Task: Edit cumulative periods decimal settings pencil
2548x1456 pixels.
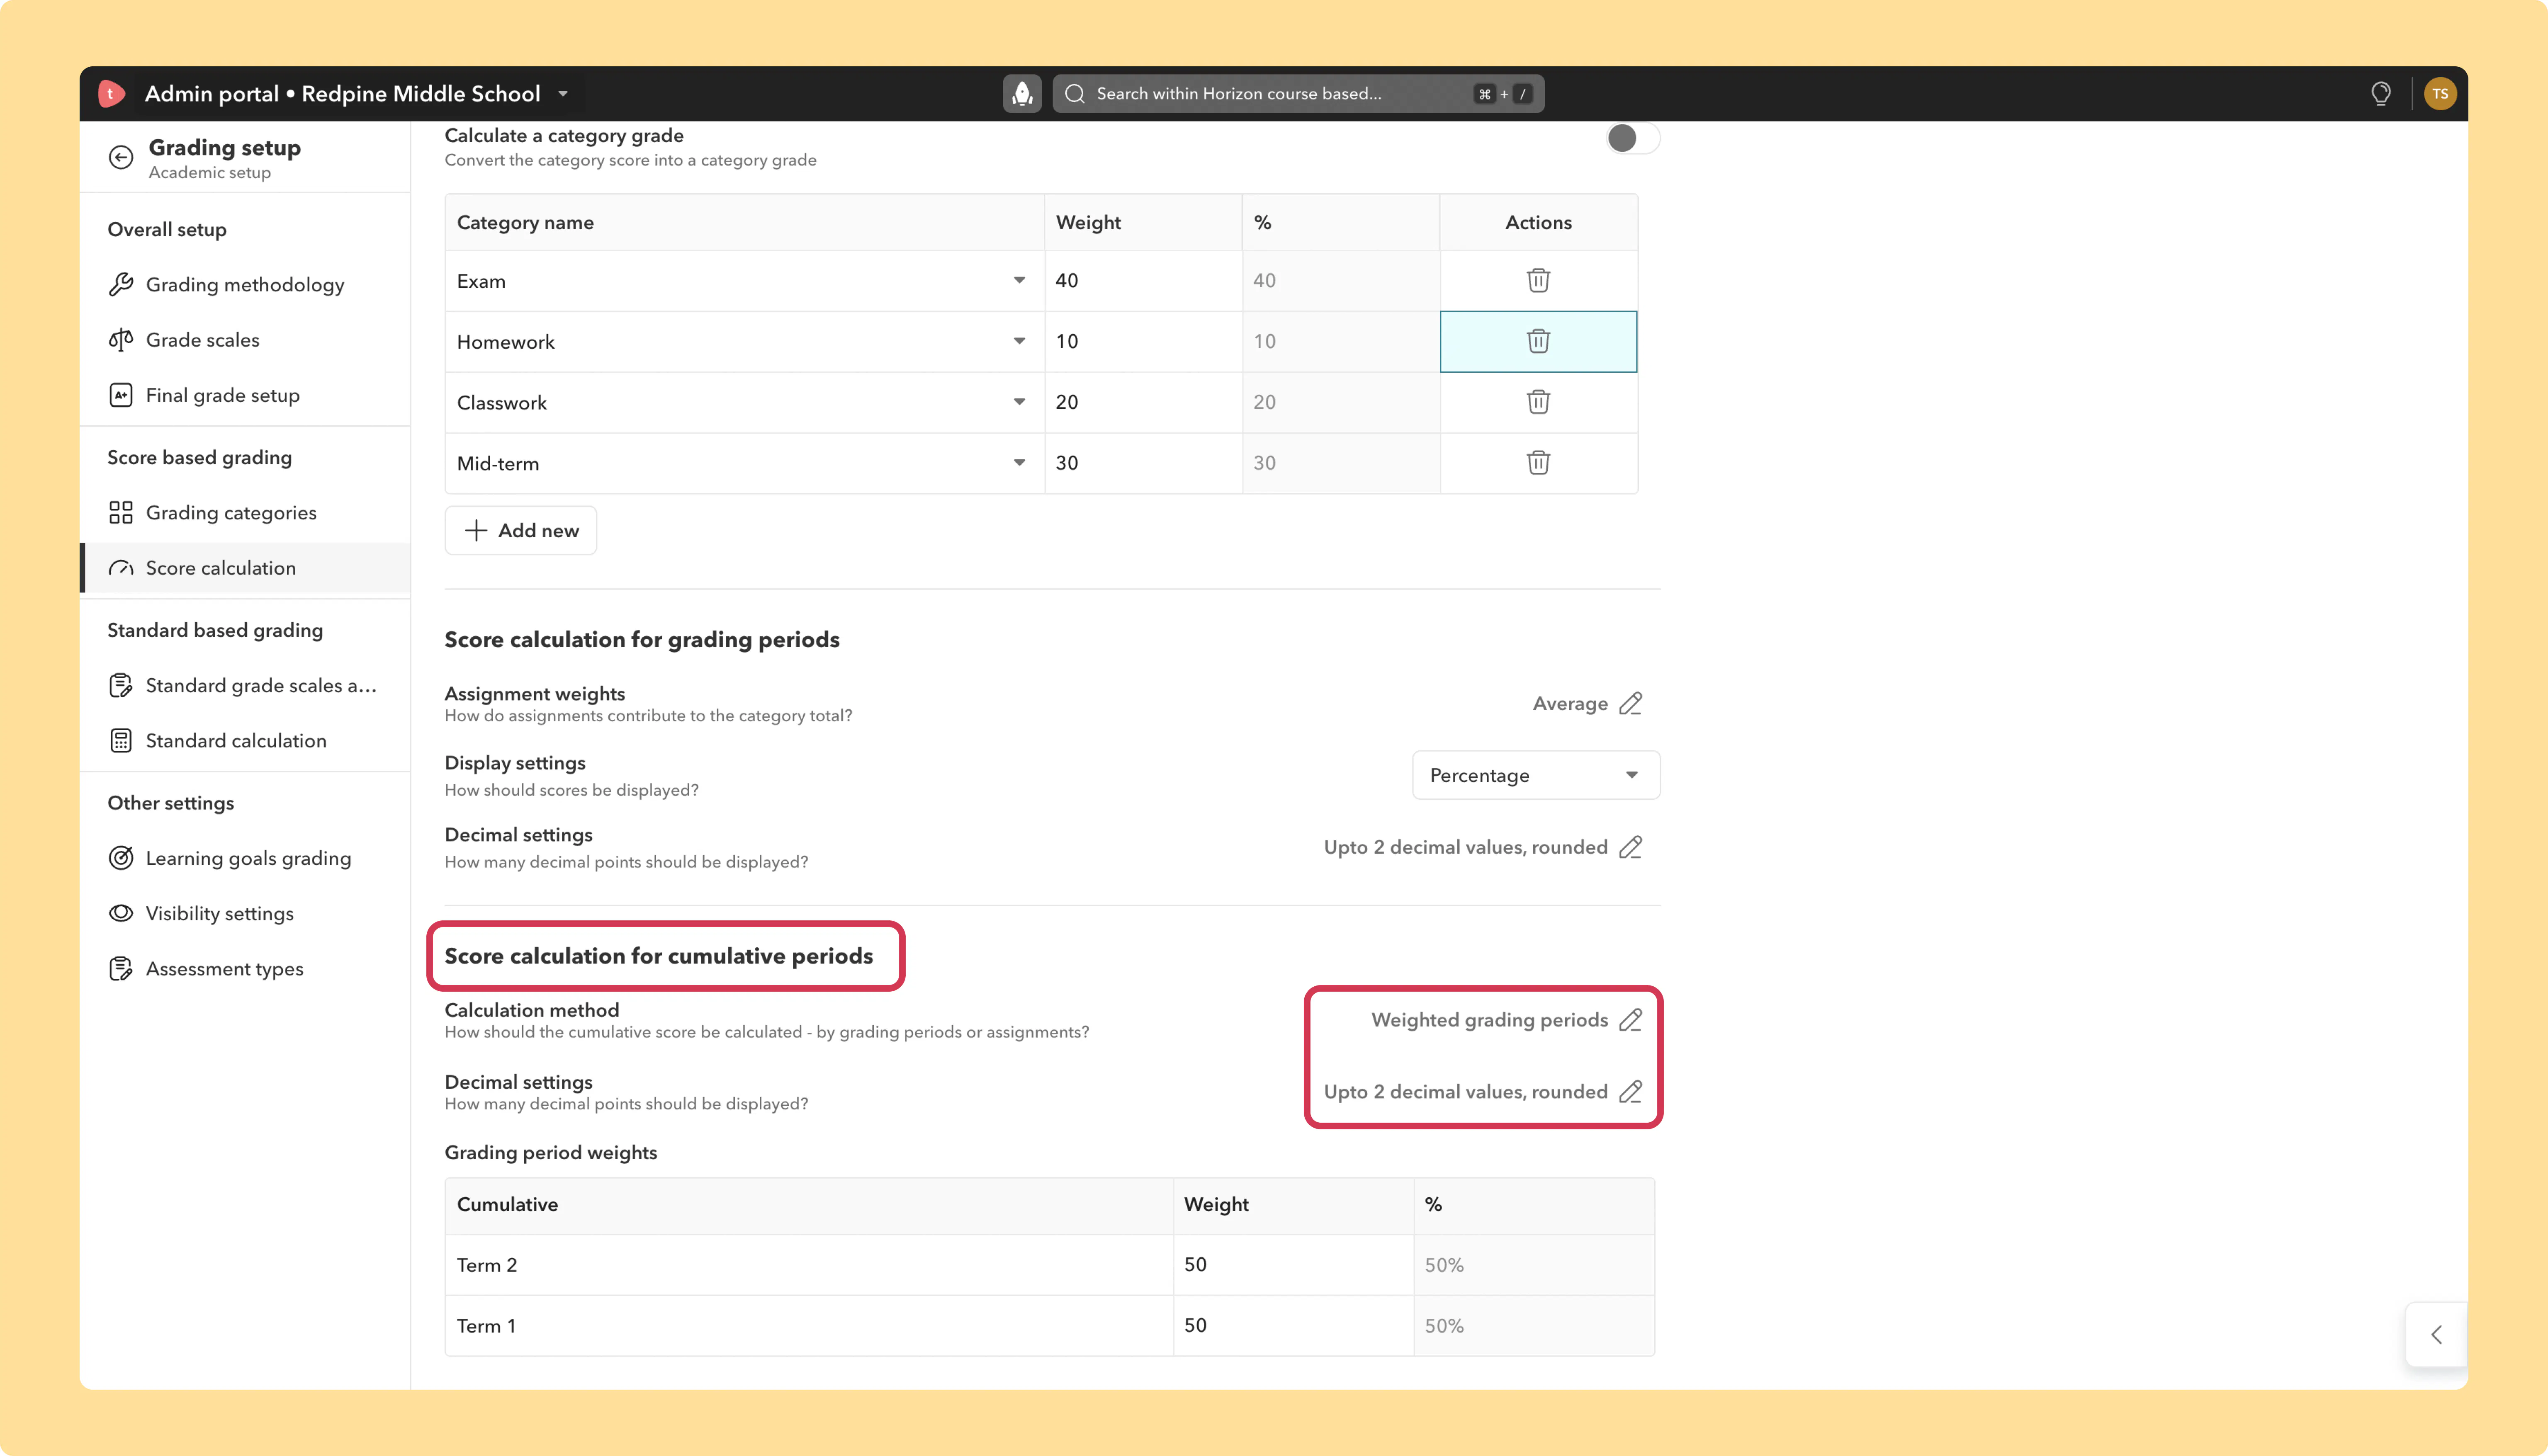Action: tap(1630, 1092)
